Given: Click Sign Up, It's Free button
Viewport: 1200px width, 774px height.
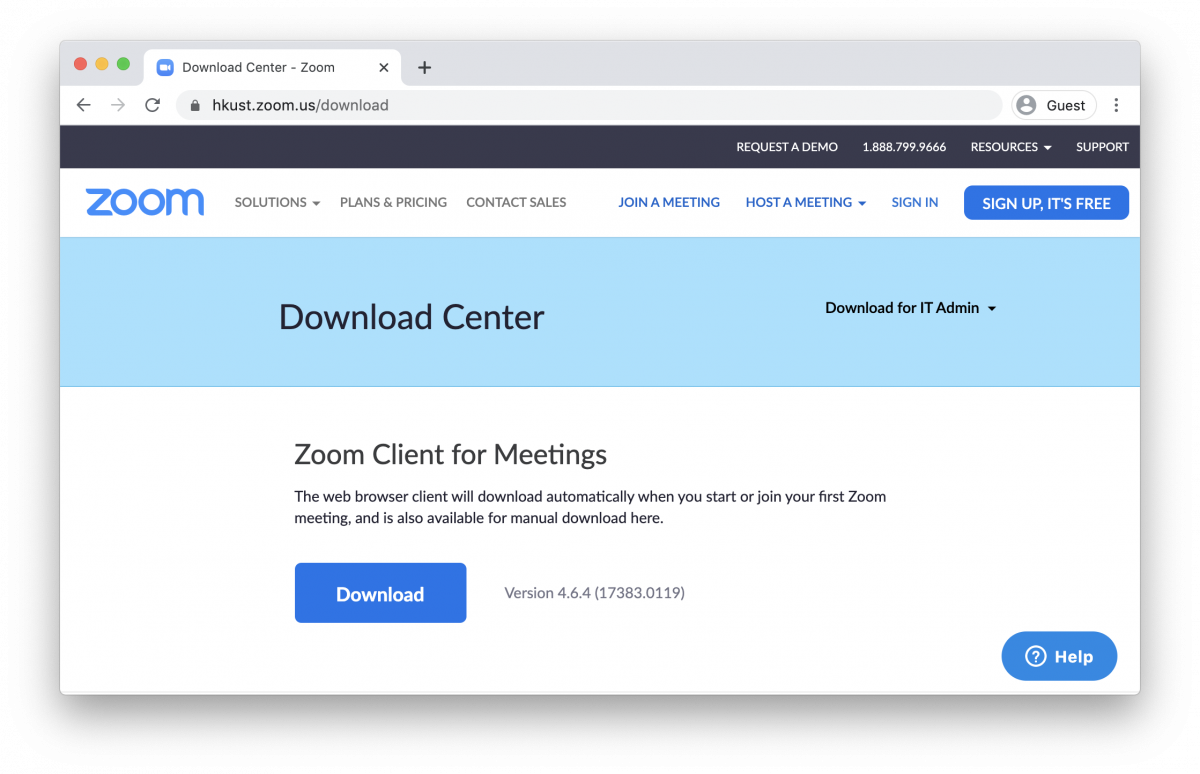Looking at the screenshot, I should [x=1046, y=203].
